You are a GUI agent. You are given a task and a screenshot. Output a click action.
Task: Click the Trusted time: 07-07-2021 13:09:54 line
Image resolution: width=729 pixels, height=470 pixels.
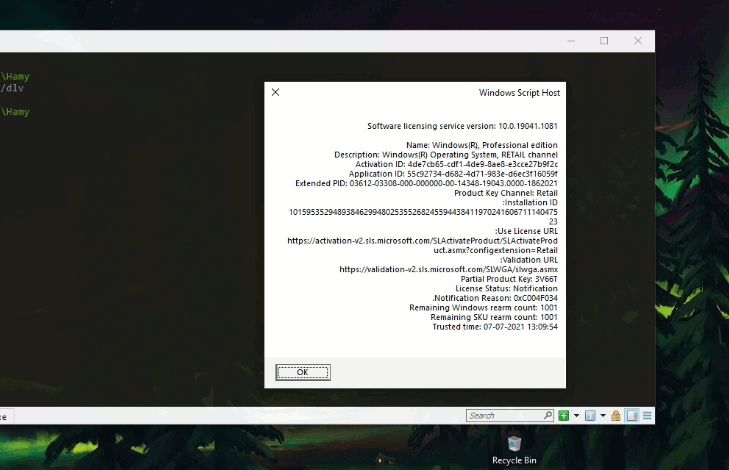pos(495,327)
